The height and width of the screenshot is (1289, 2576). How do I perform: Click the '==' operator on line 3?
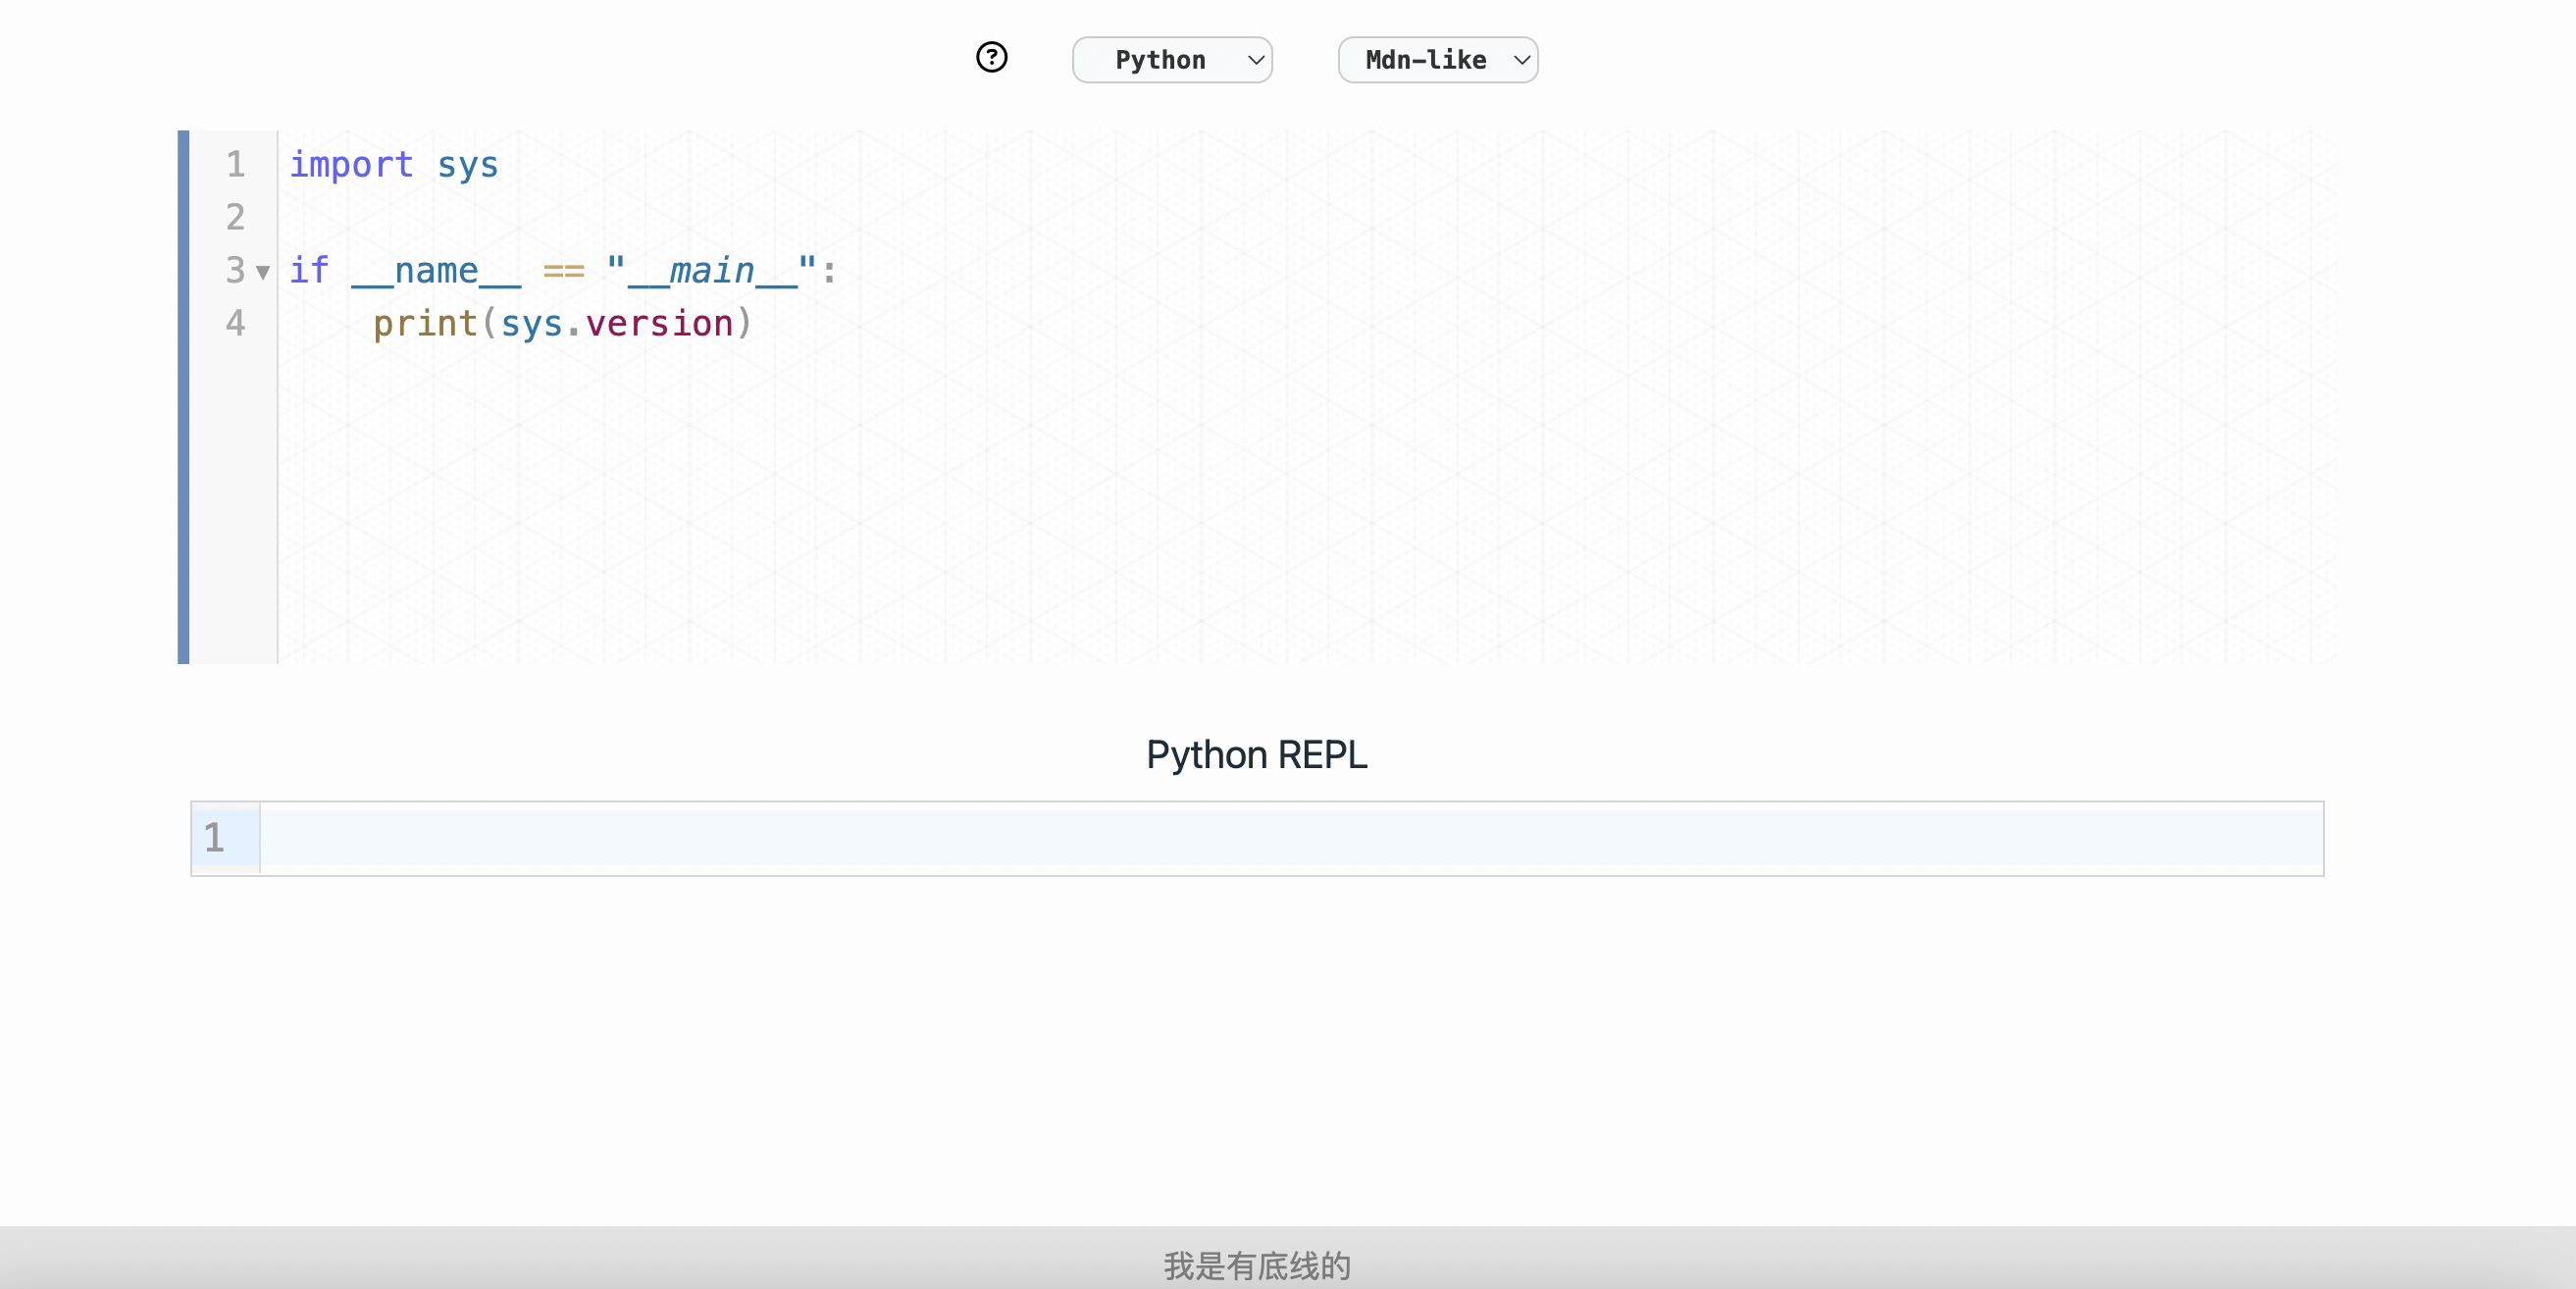(563, 271)
